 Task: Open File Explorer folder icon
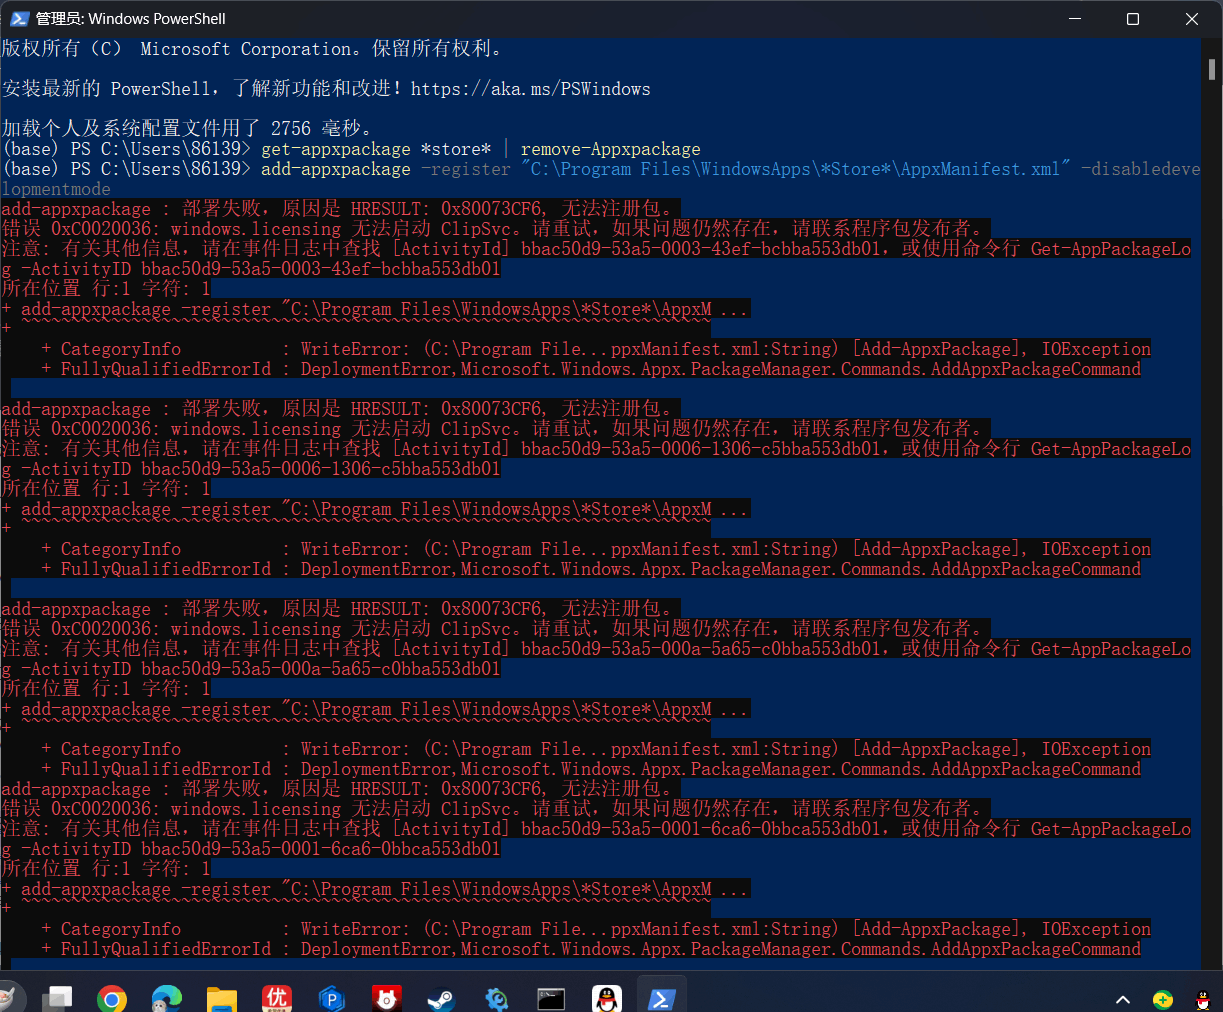pos(222,998)
